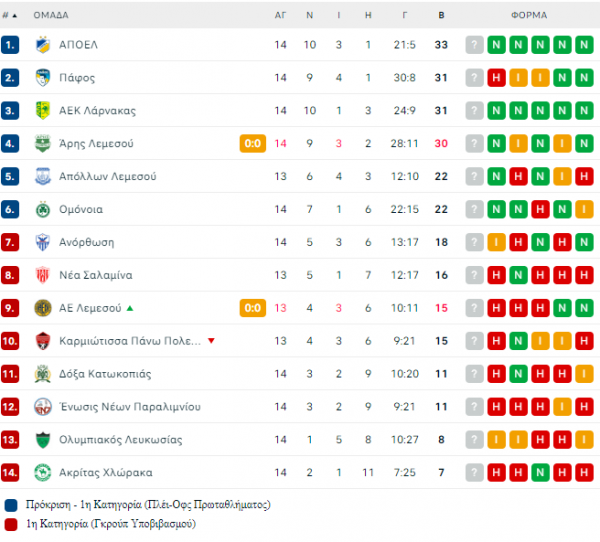Click the Πάφος club logo
600x542 pixels.
42,78
